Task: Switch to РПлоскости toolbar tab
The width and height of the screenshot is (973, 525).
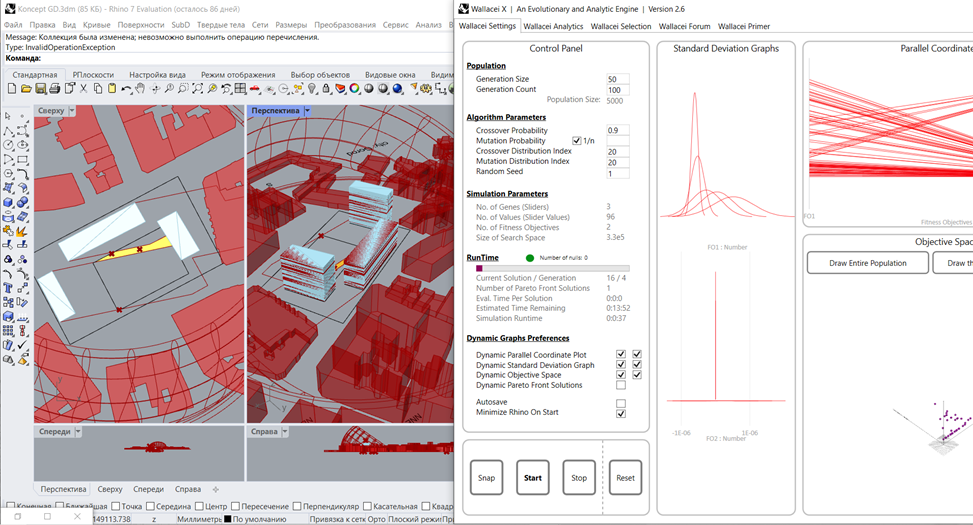Action: click(93, 74)
